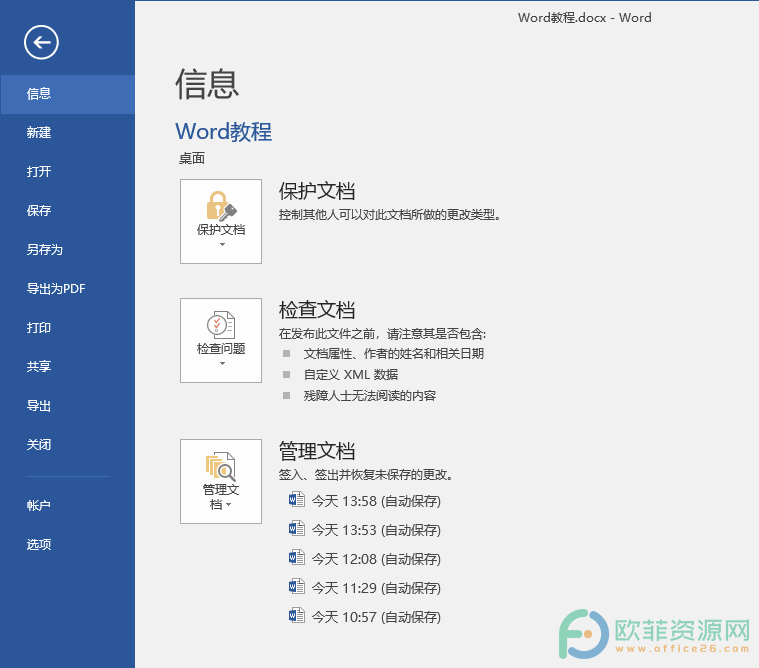Open autosave version 今天 12:08
The width and height of the screenshot is (759, 668).
376,559
